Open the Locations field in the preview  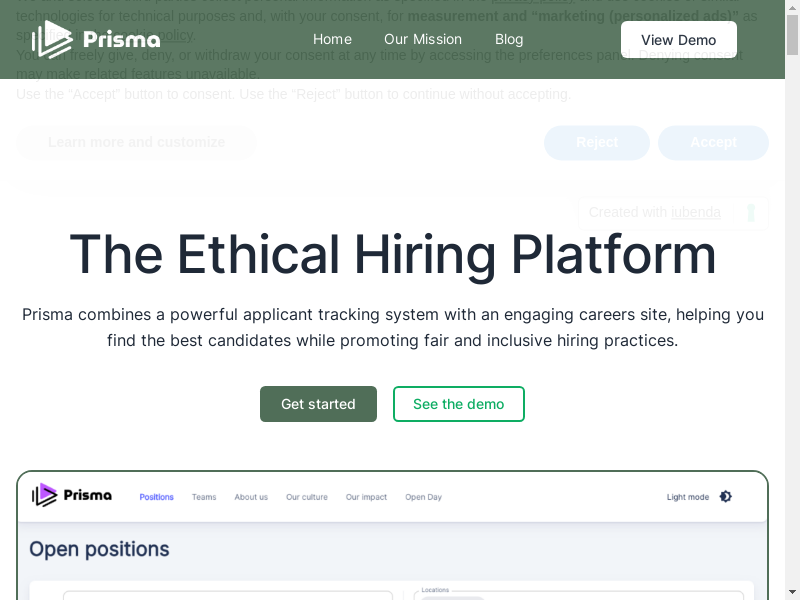[580, 596]
